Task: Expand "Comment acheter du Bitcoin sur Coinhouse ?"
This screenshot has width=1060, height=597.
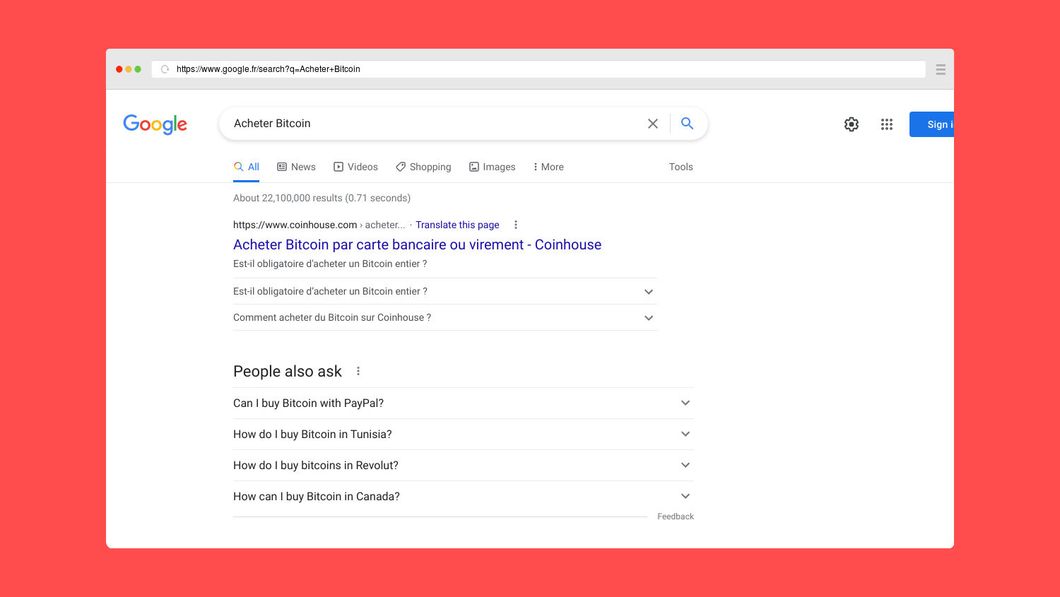Action: pos(445,318)
